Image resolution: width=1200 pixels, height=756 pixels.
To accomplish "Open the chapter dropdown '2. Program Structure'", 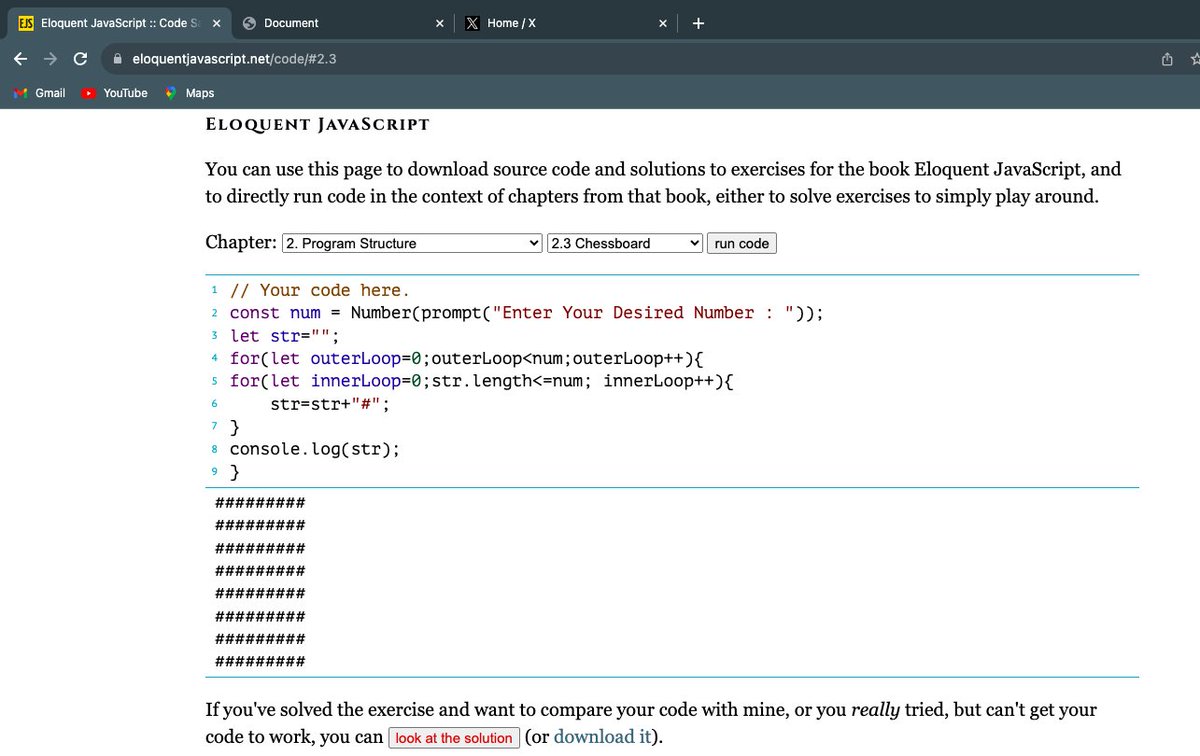I will click(413, 243).
